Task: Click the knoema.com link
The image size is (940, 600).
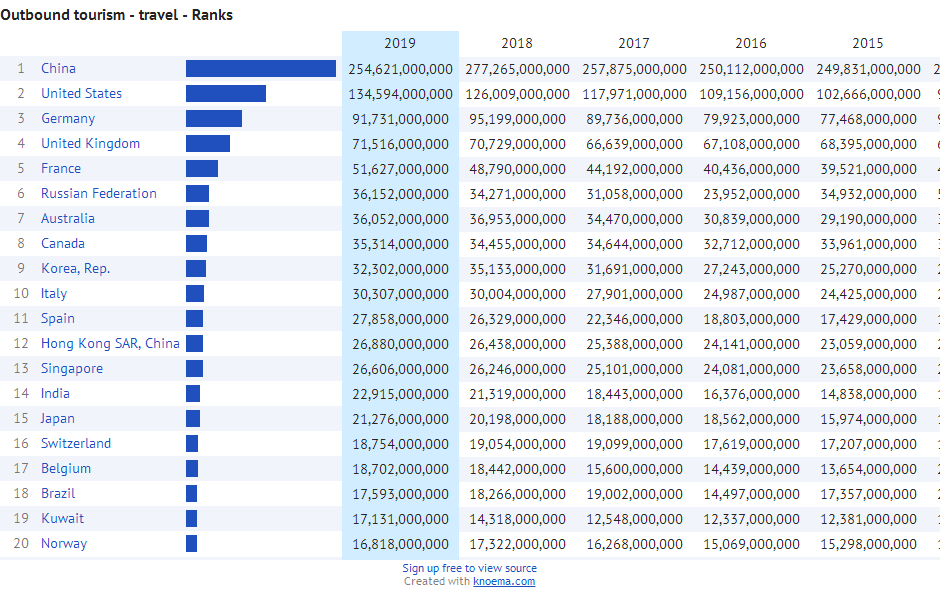Action: (x=504, y=581)
